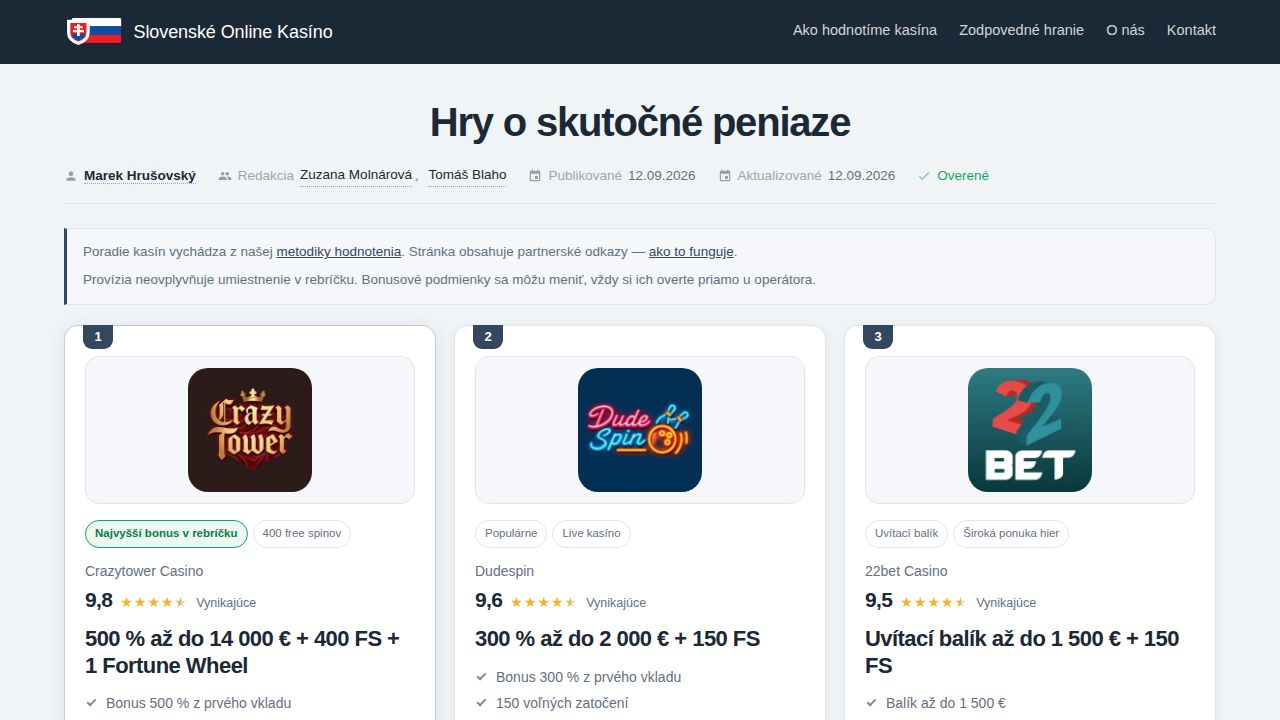
Task: Click the 300 % až do 2 000 € offer heading
Action: [x=617, y=639]
